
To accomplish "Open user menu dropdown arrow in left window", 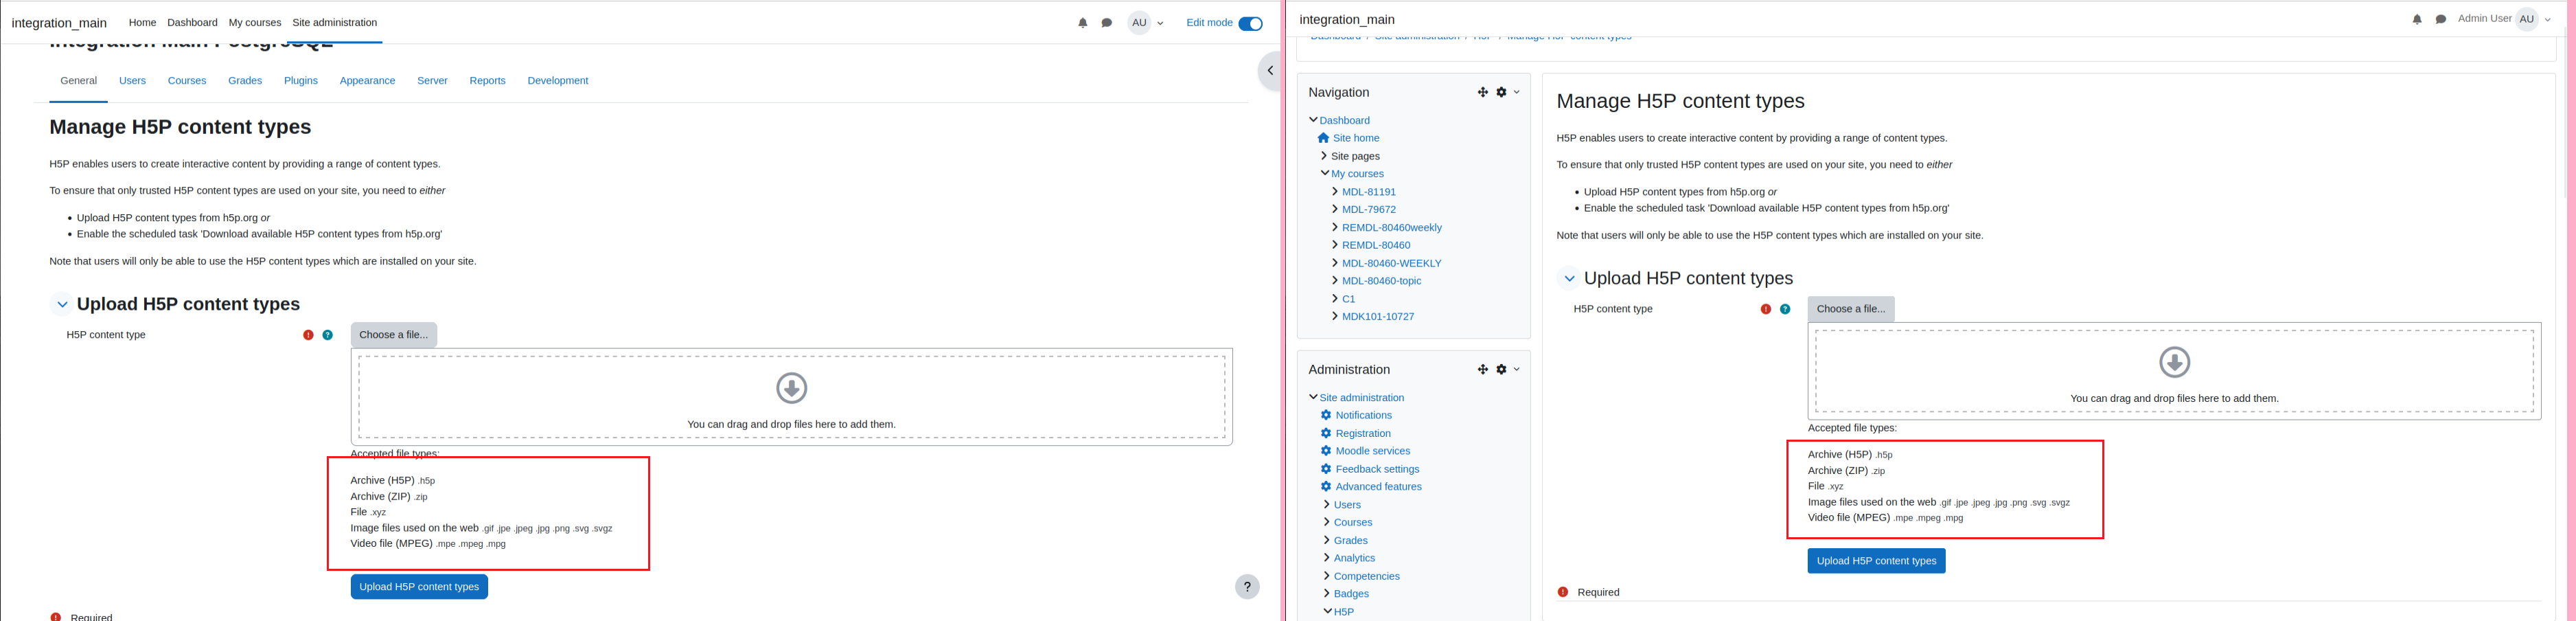I will coord(1160,23).
